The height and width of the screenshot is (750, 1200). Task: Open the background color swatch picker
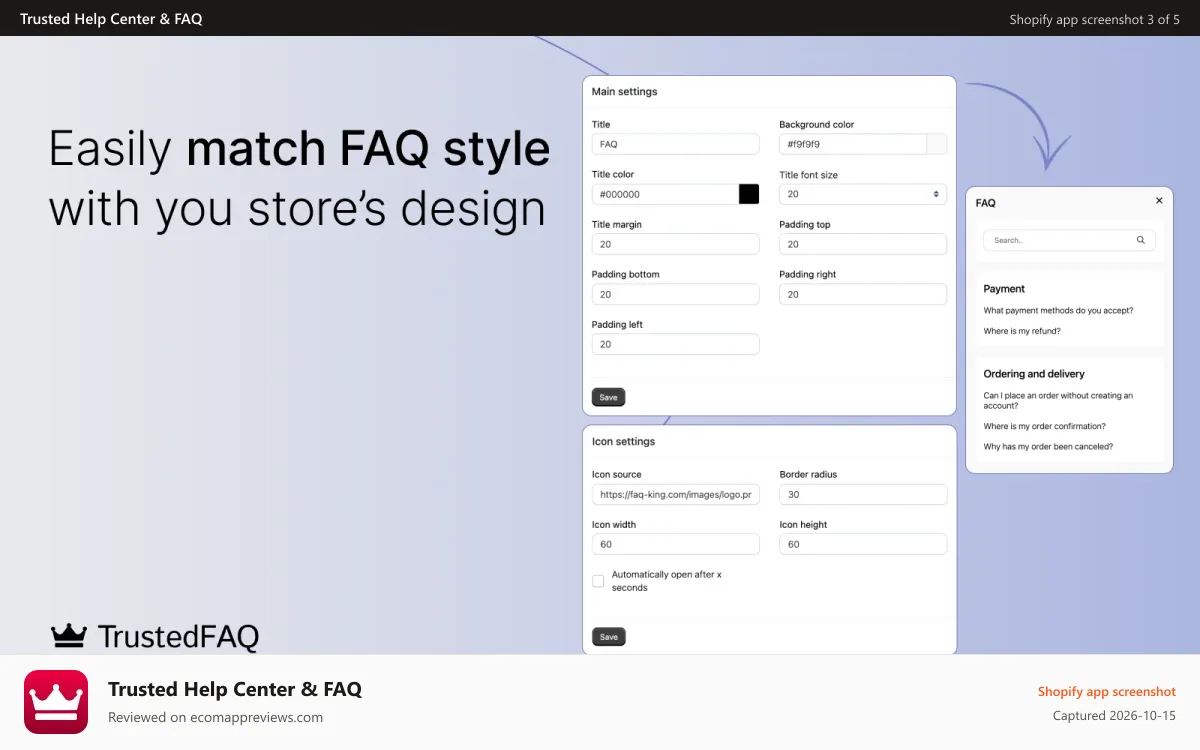click(937, 144)
